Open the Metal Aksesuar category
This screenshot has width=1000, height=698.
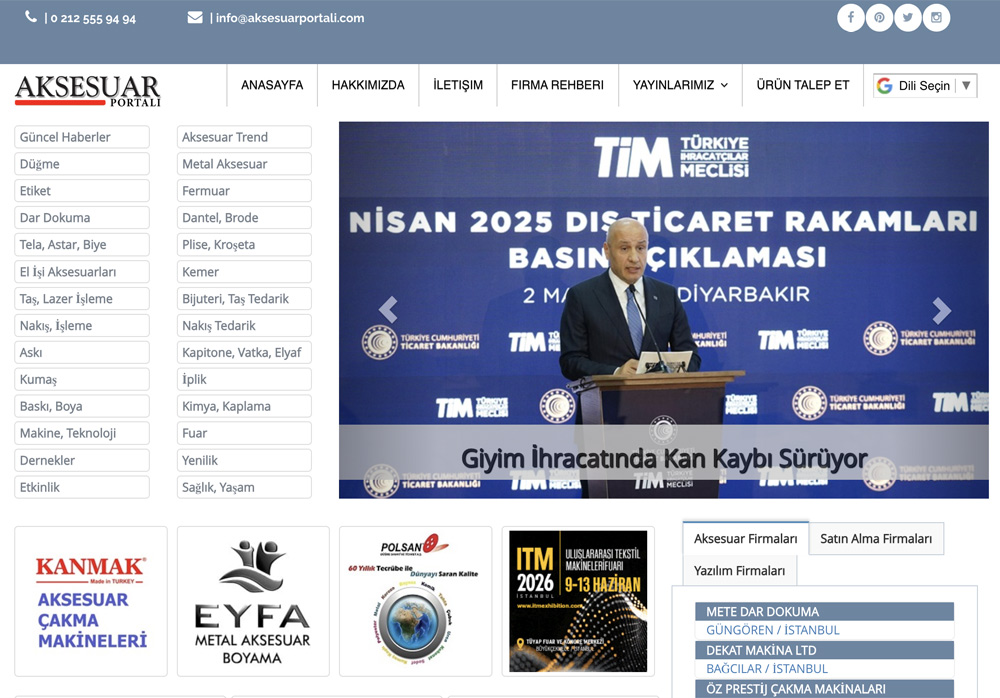(x=244, y=164)
